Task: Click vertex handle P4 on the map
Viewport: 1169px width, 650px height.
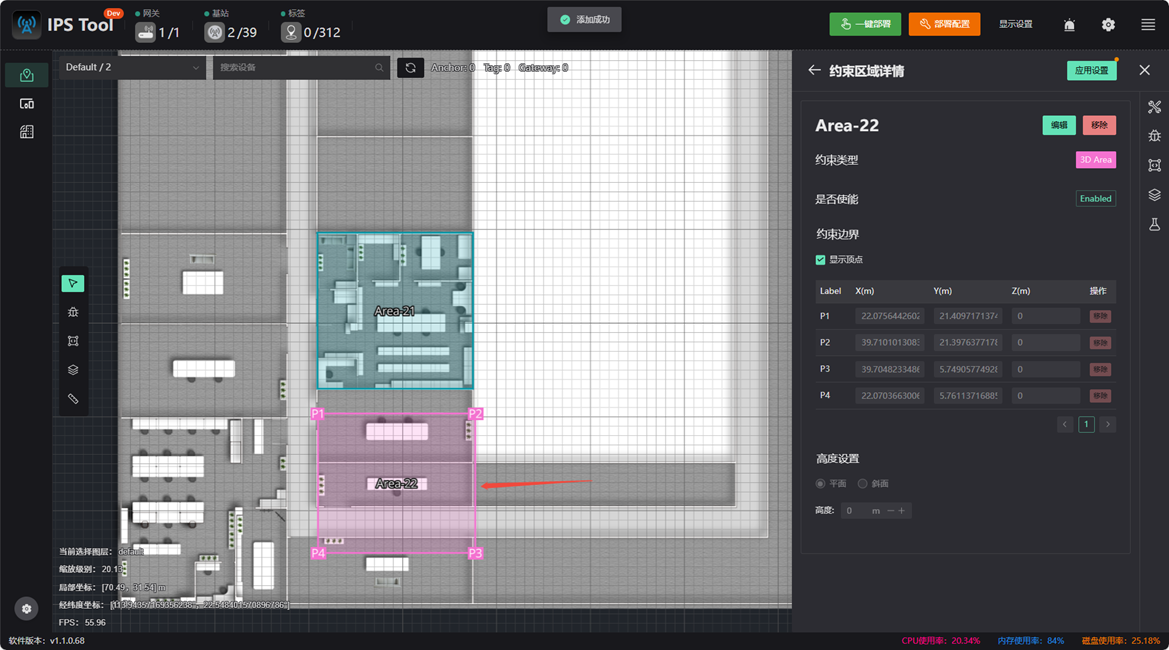Action: tap(318, 553)
